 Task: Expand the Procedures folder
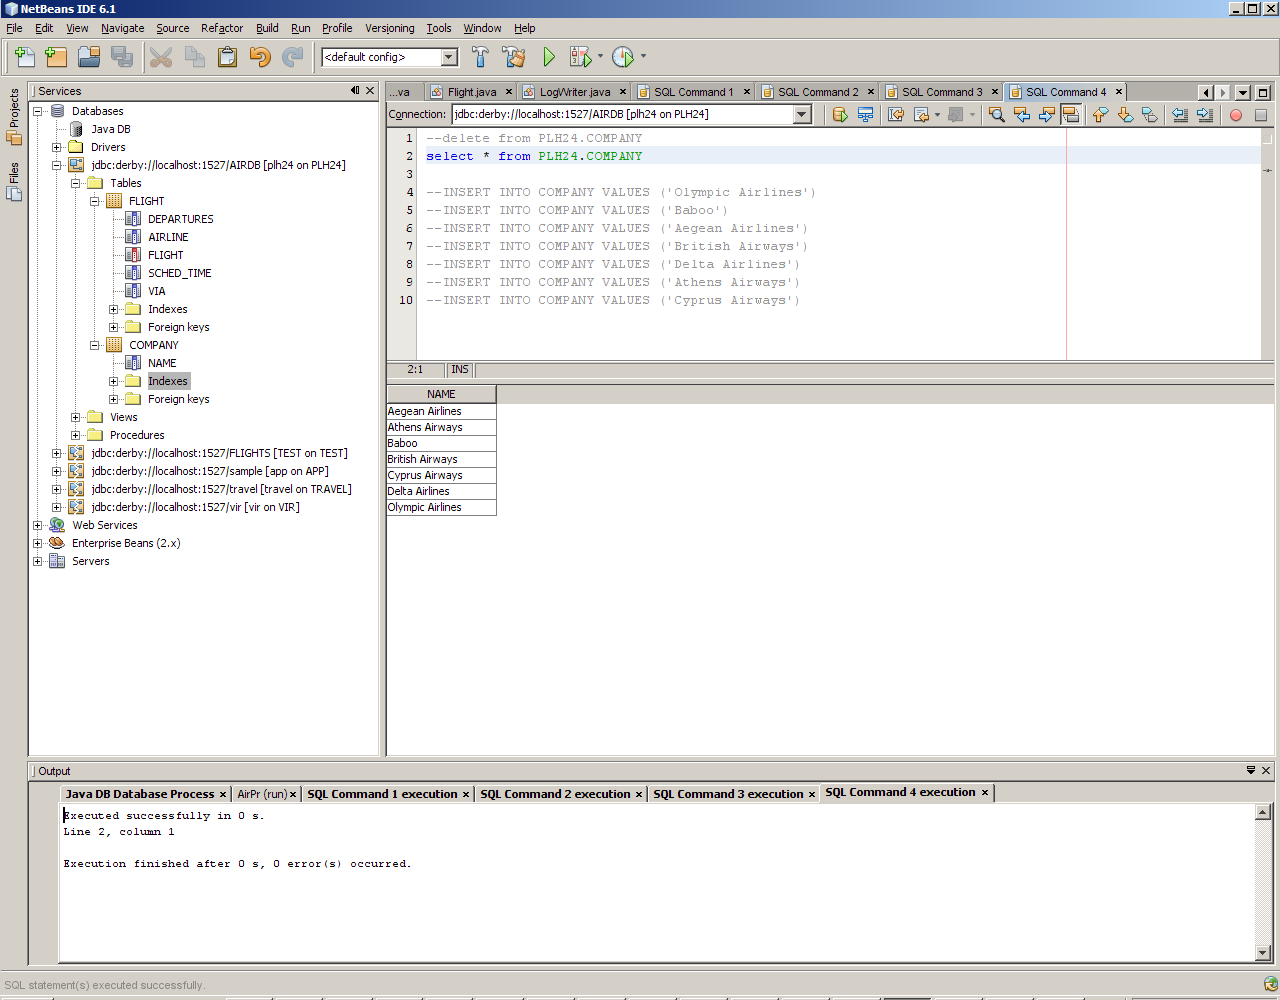(76, 435)
